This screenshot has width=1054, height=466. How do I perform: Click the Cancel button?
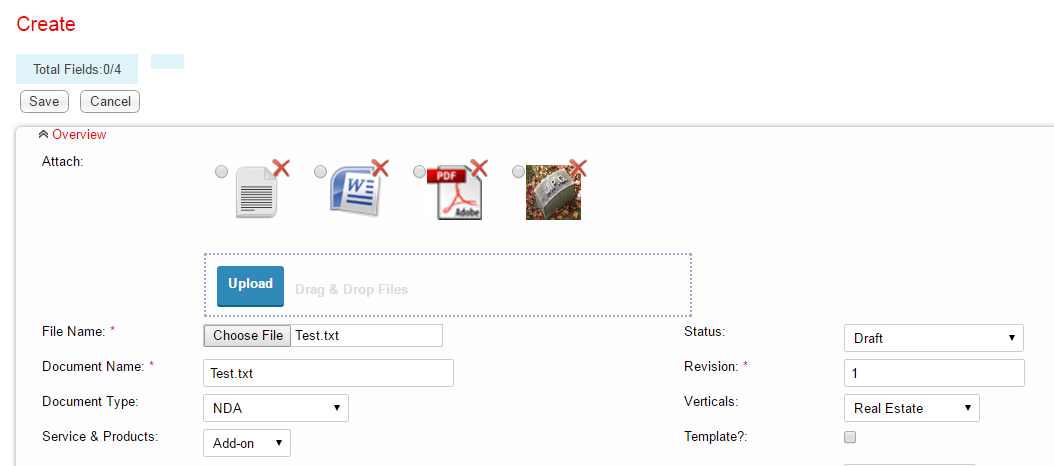(x=110, y=101)
